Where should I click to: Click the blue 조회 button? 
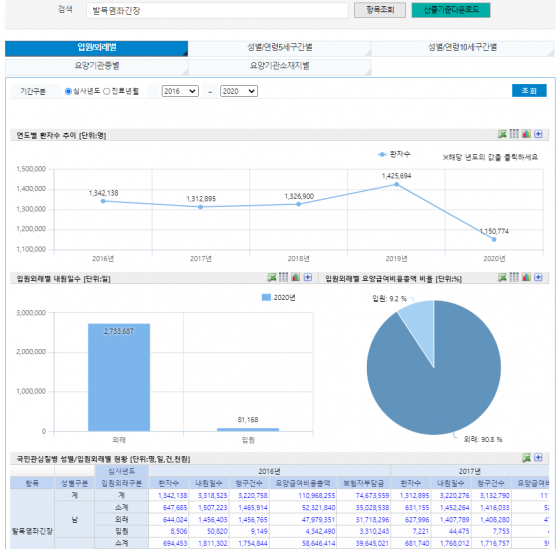529,90
